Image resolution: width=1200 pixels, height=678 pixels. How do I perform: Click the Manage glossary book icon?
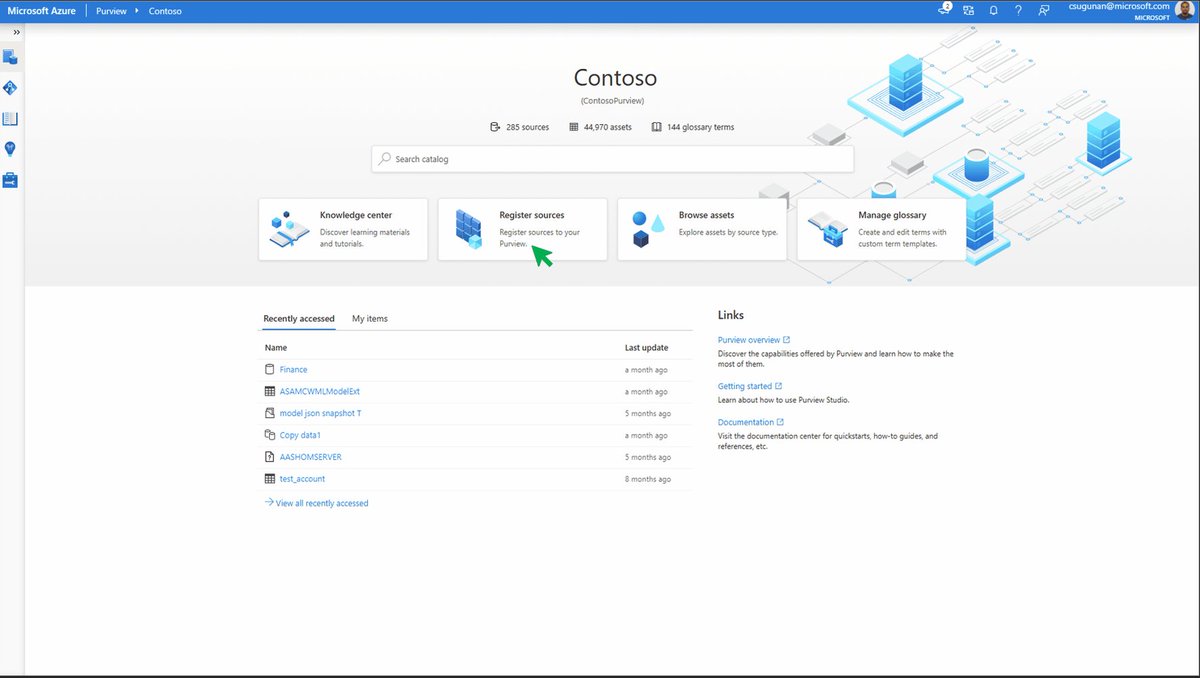point(828,230)
